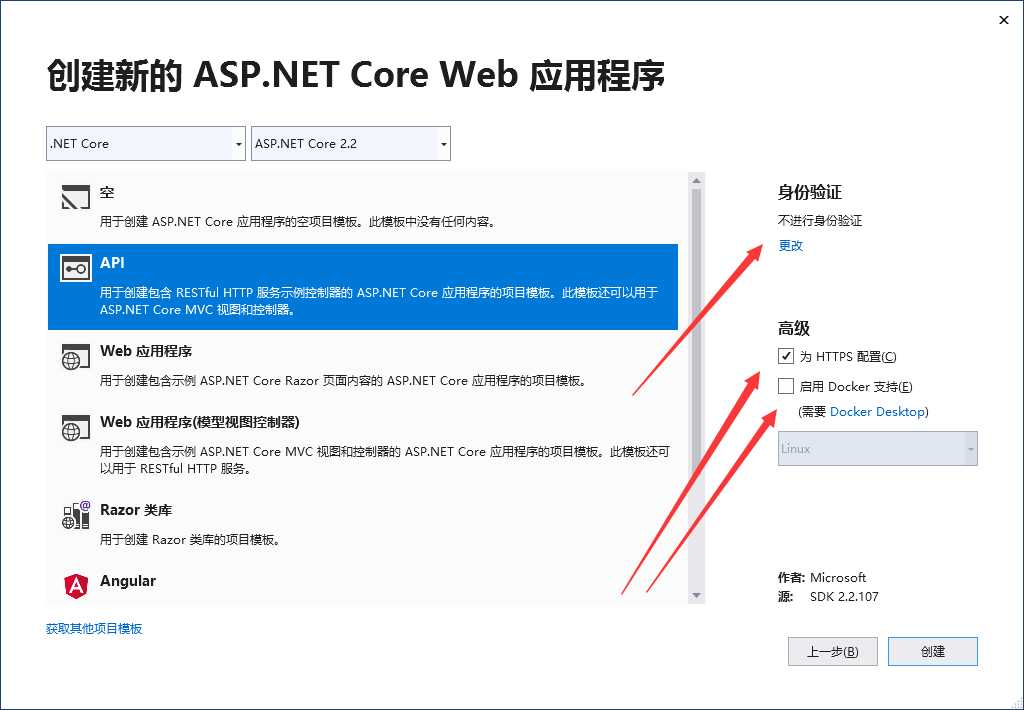
Task: Click the 启用 Docker 支持(E) label
Action: 856,387
